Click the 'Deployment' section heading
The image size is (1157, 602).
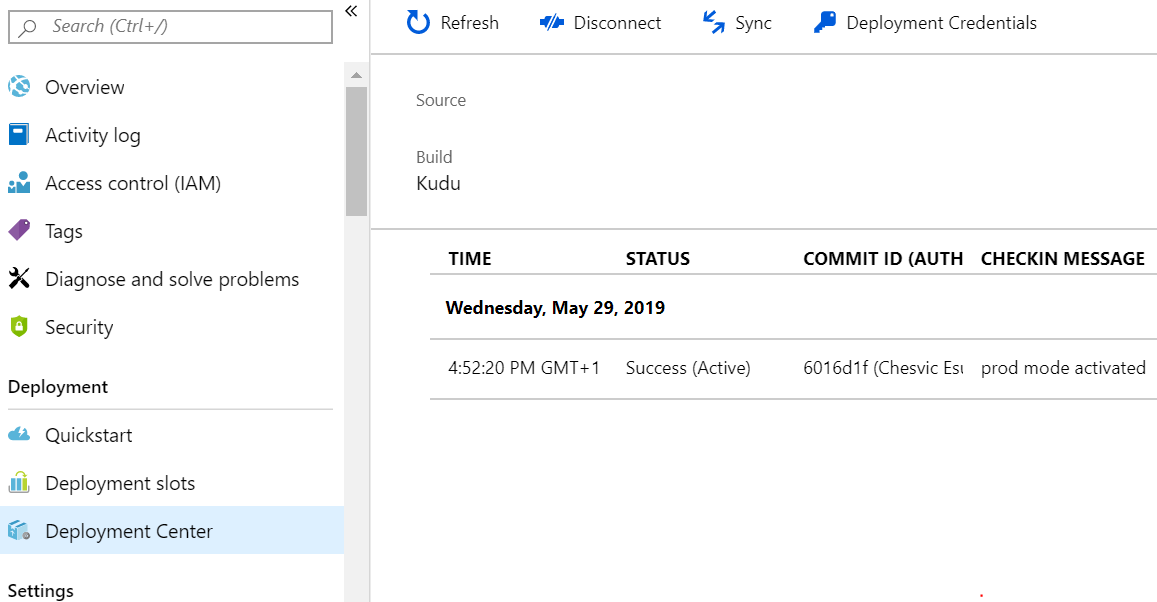point(58,387)
